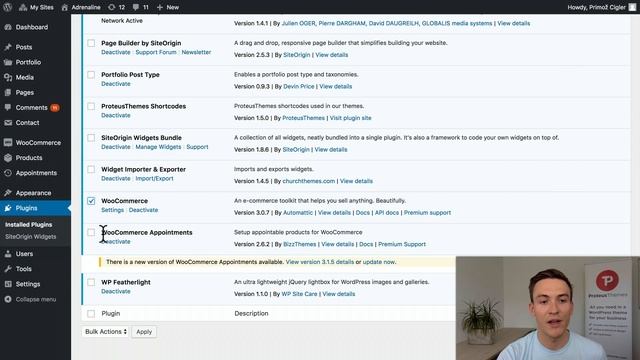Check Portfolio Post Type checkbox

point(91,75)
